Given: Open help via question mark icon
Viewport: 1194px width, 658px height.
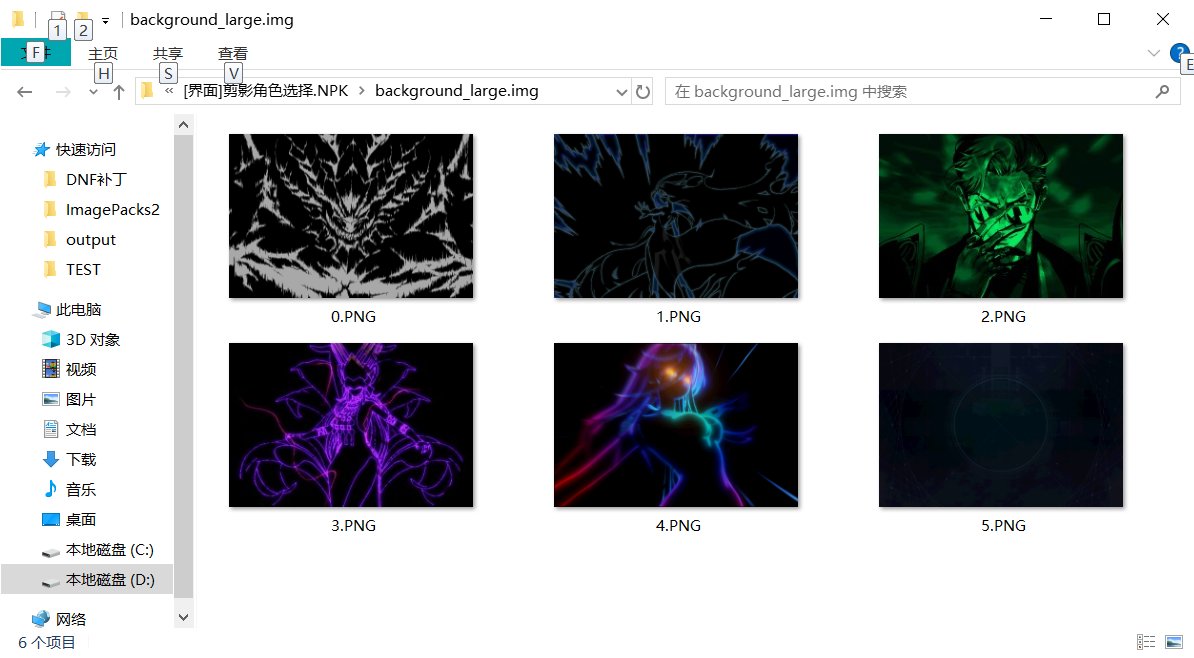Looking at the screenshot, I should (1180, 53).
